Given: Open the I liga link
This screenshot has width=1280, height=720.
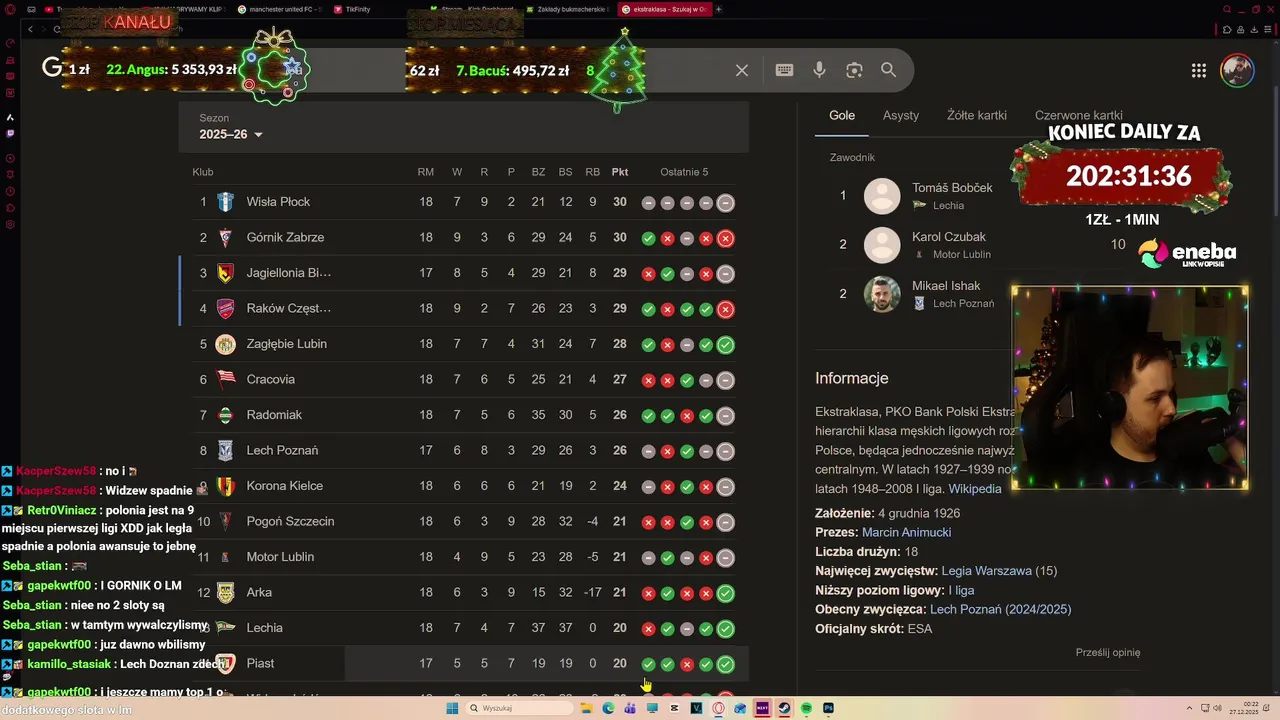Looking at the screenshot, I should point(961,590).
